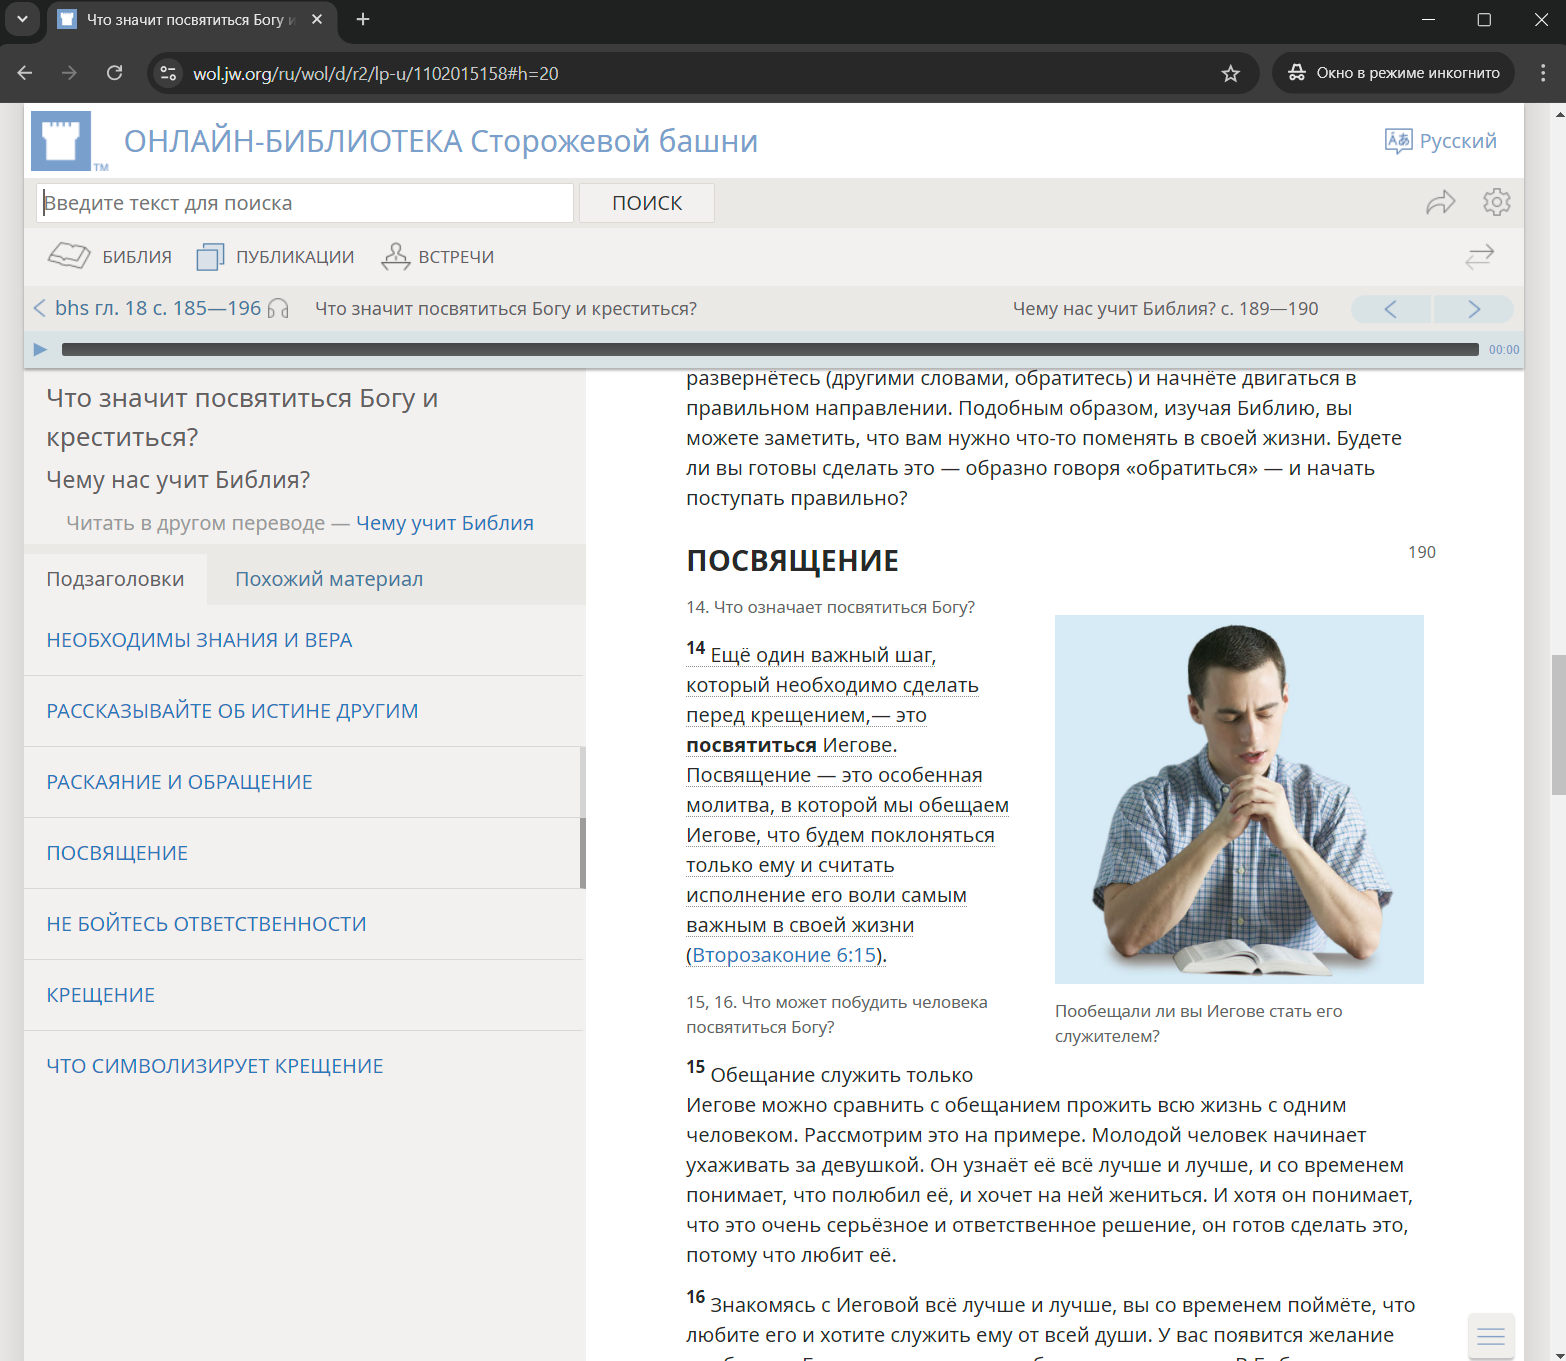Go to the next article arrow

tap(1473, 309)
